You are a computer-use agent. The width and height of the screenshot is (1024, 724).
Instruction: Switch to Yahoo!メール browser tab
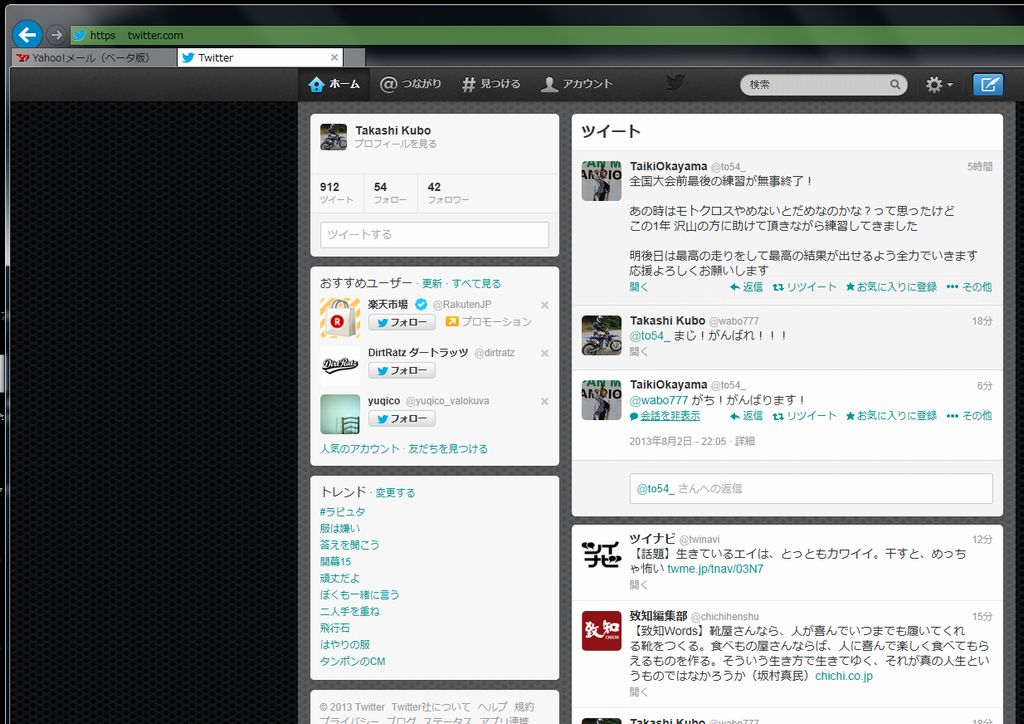[94, 57]
